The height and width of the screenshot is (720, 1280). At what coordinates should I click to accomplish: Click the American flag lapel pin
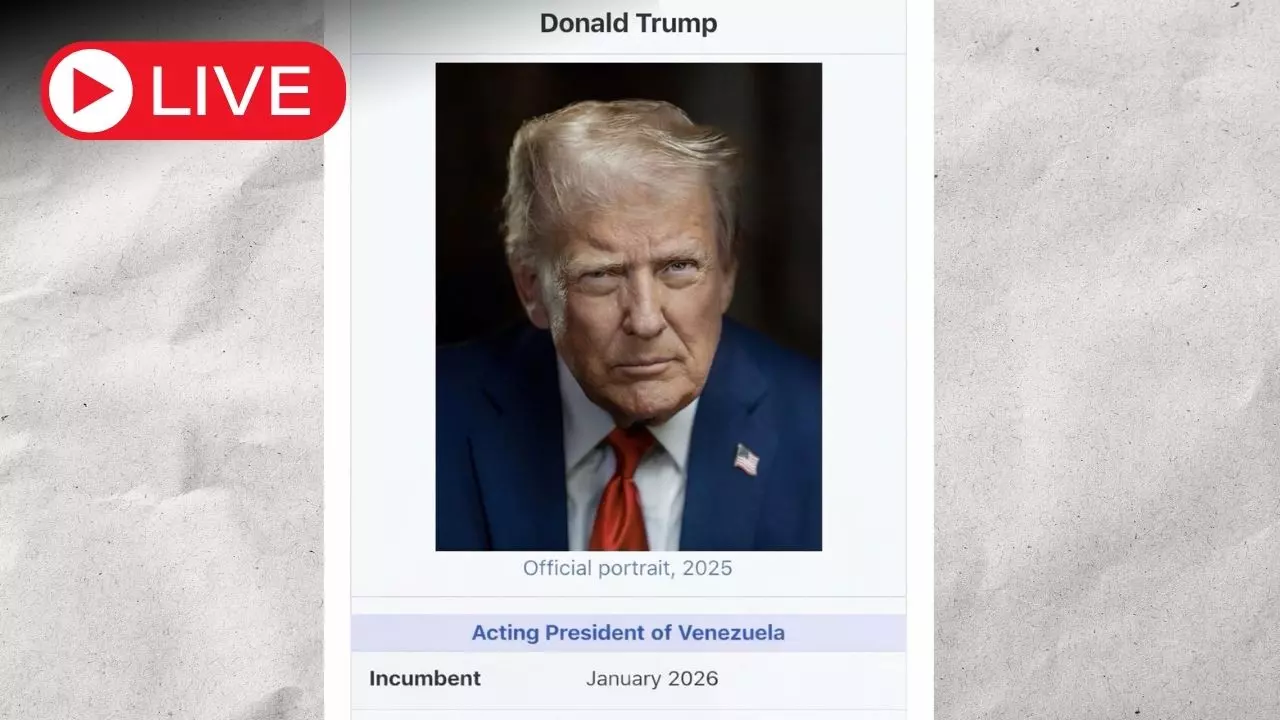[x=746, y=459]
